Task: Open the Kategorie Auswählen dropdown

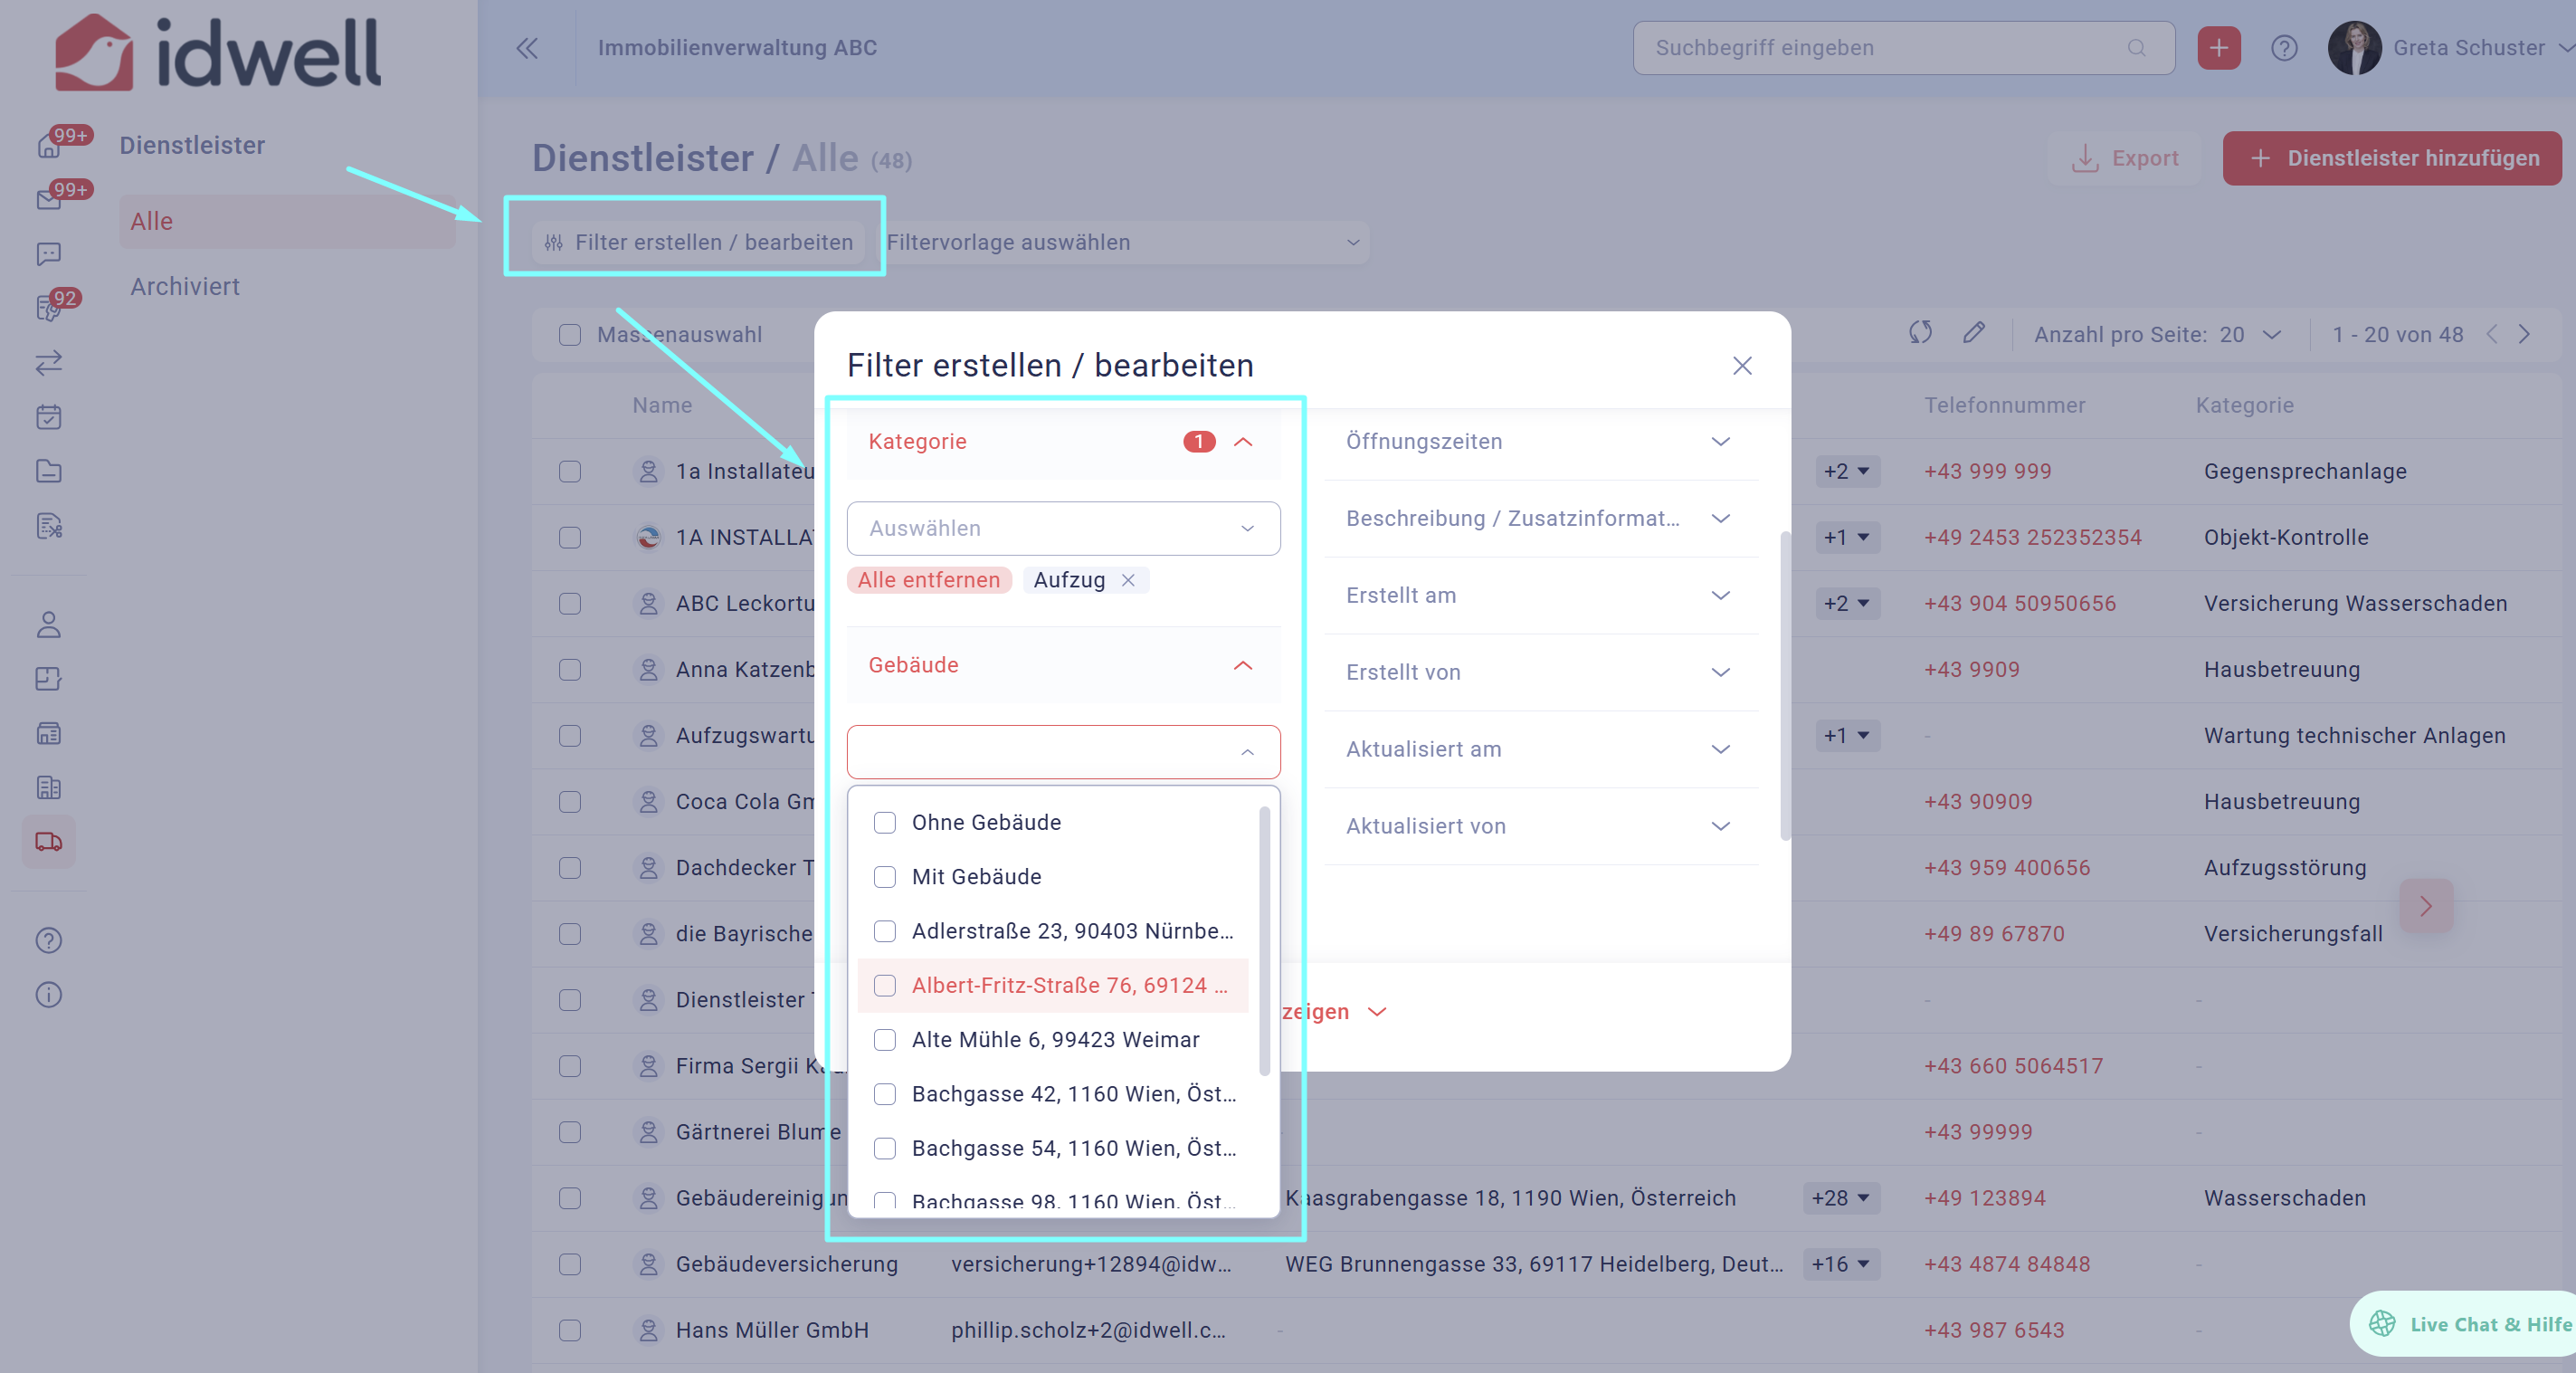Action: click(1063, 528)
